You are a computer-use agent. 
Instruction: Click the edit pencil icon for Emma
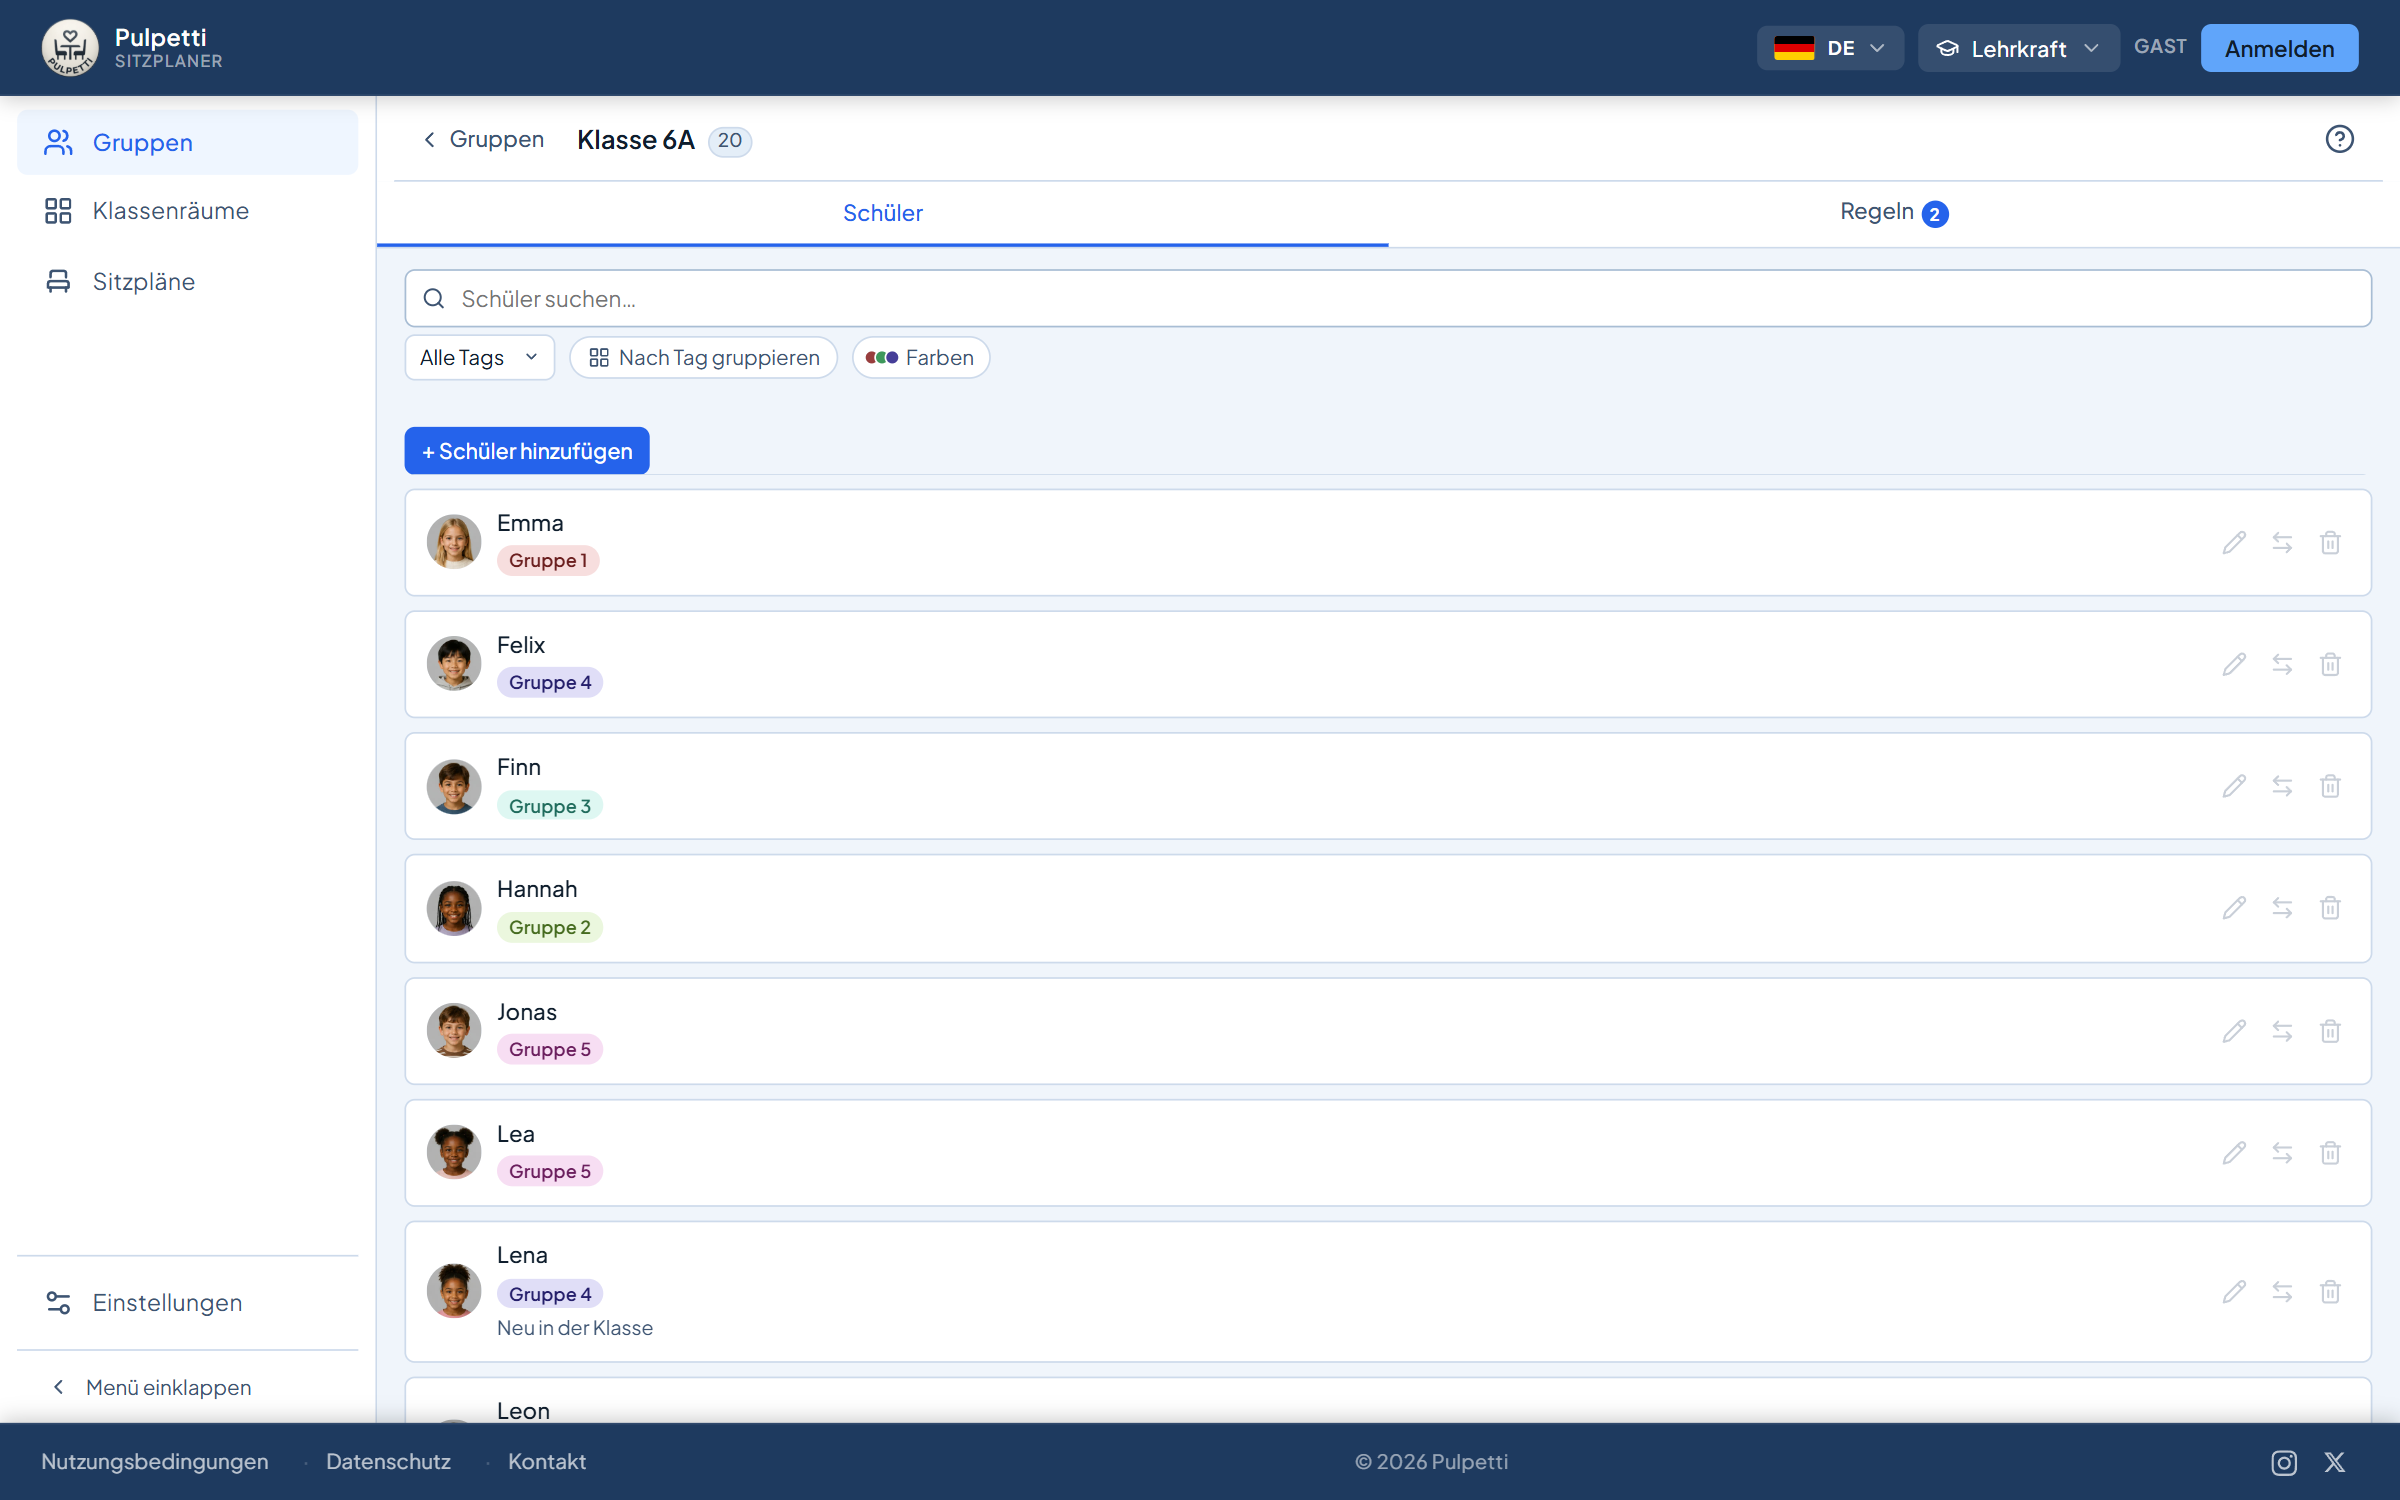[x=2234, y=543]
